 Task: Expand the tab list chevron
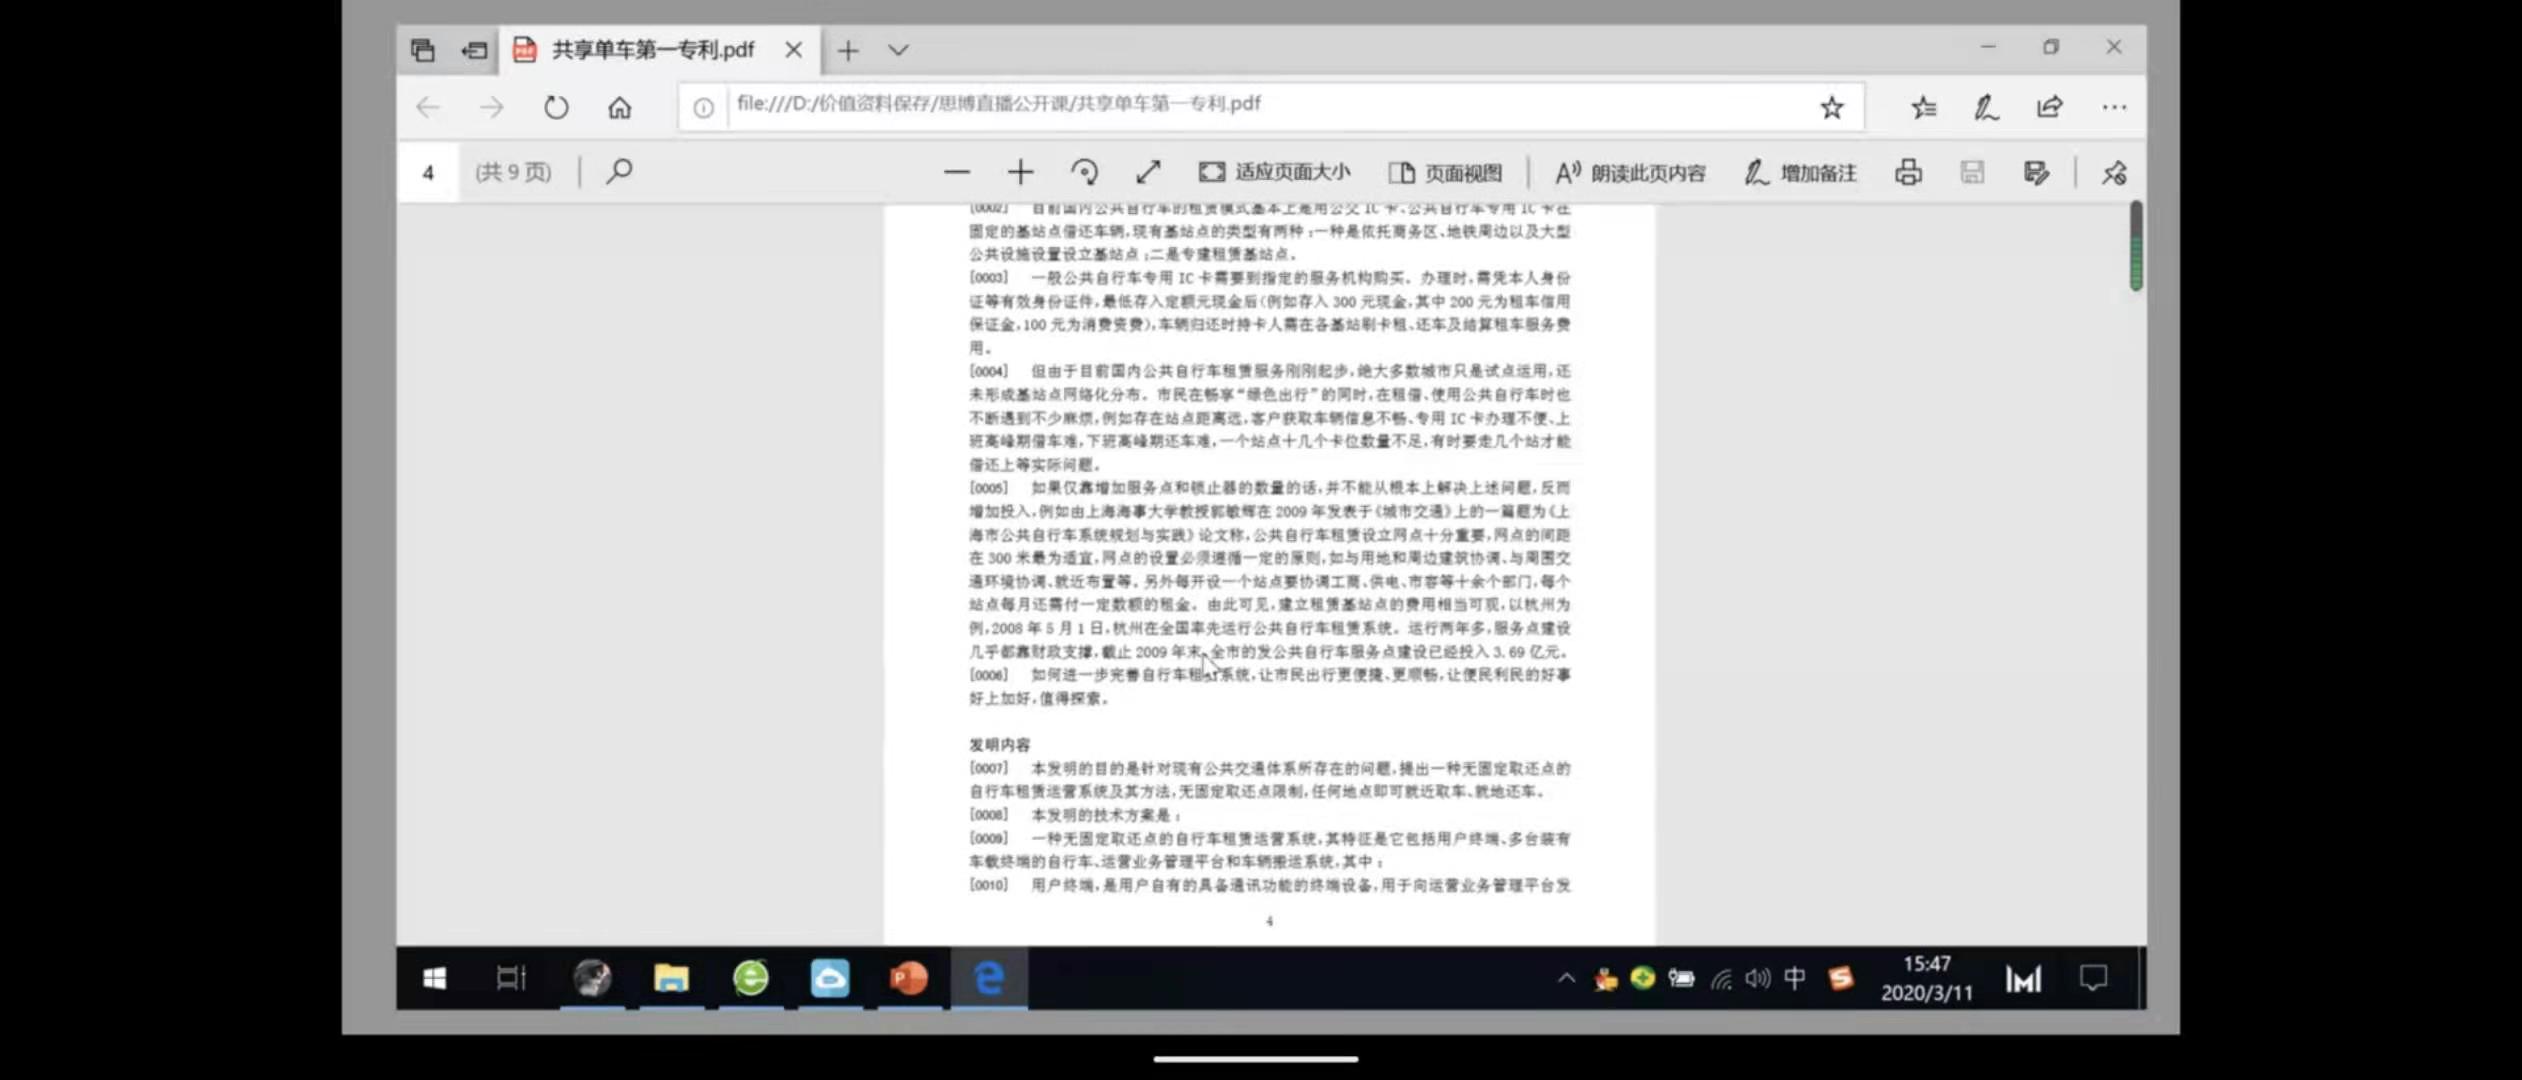(x=898, y=50)
